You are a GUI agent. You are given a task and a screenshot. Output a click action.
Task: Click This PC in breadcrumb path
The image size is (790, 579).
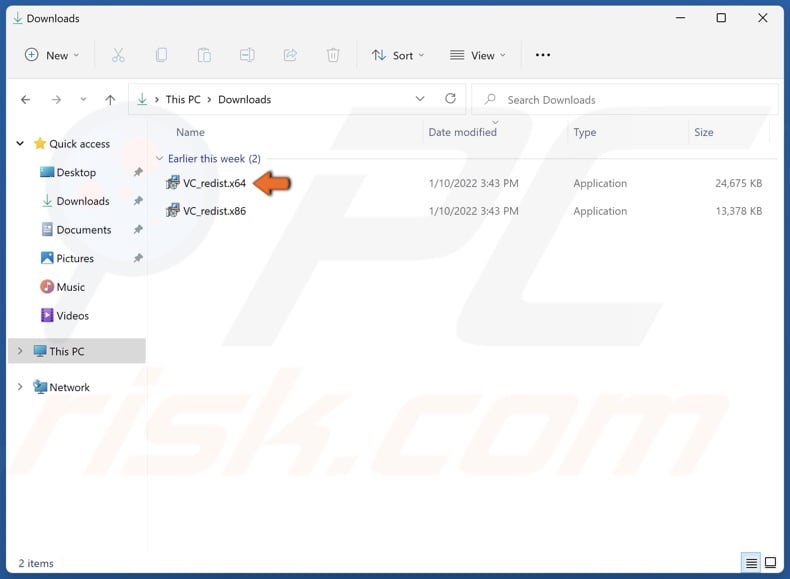coord(183,99)
